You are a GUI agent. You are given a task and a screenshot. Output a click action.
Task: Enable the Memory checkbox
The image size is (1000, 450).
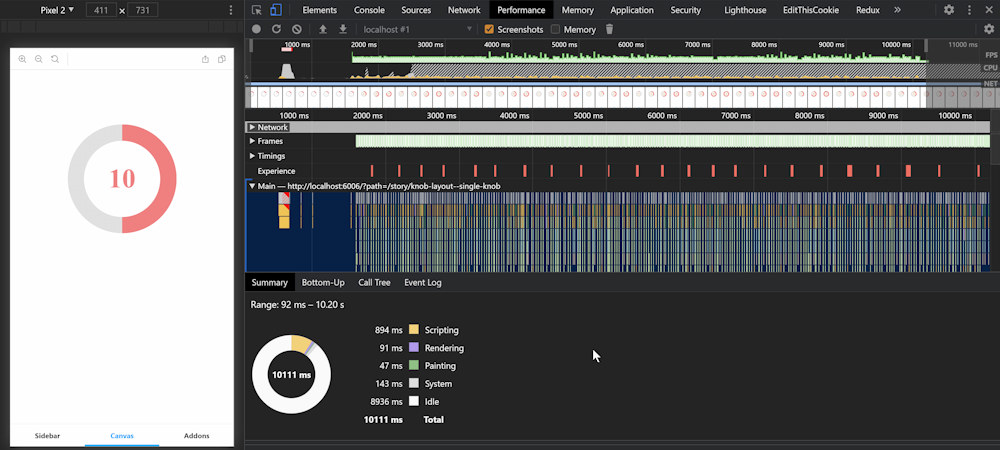pos(556,29)
